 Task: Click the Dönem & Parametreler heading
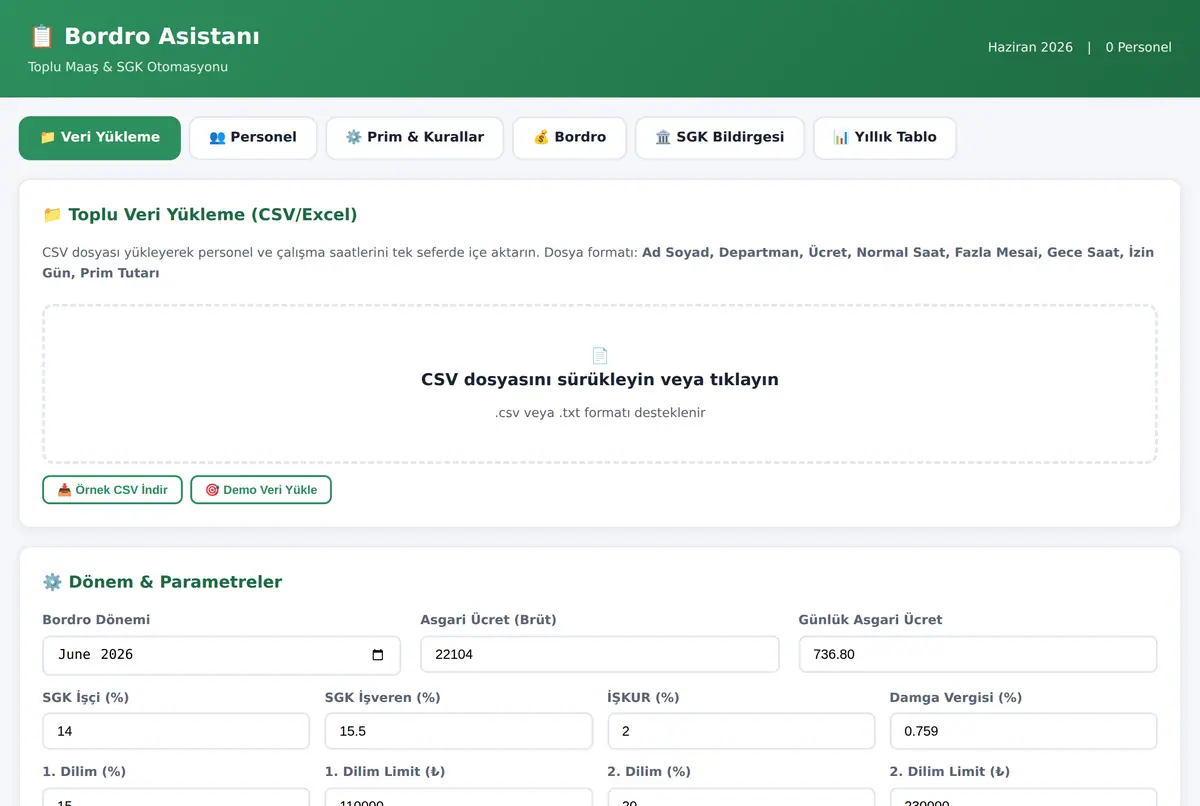coord(162,582)
